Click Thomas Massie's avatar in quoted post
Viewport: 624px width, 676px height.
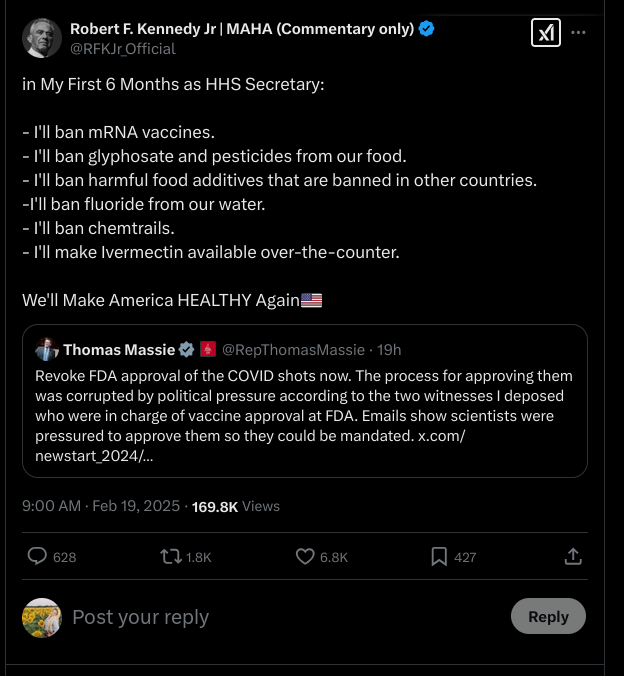click(46, 349)
